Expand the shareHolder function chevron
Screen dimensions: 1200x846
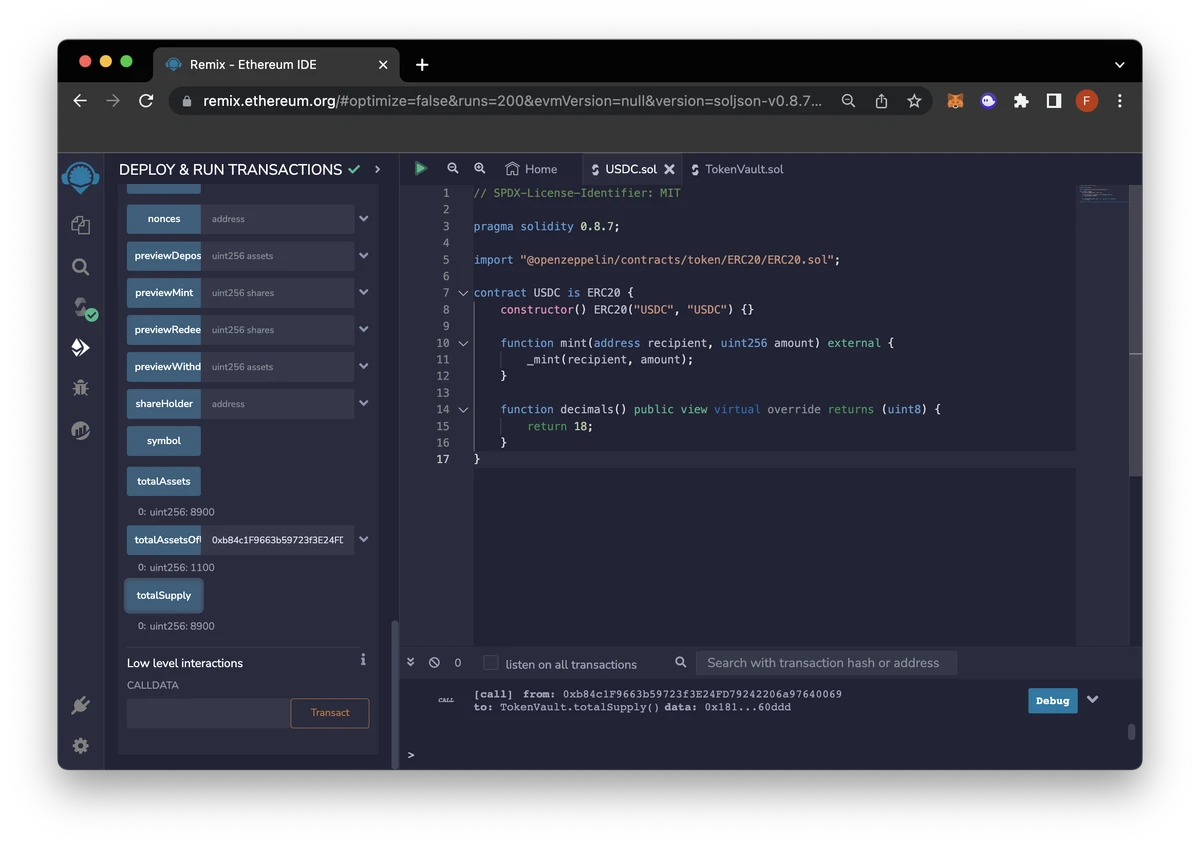pyautogui.click(x=364, y=404)
